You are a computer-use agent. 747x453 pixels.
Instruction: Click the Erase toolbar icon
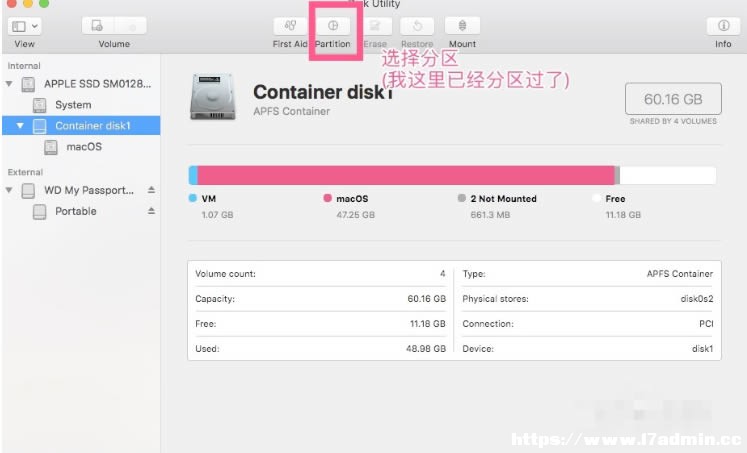[x=375, y=26]
